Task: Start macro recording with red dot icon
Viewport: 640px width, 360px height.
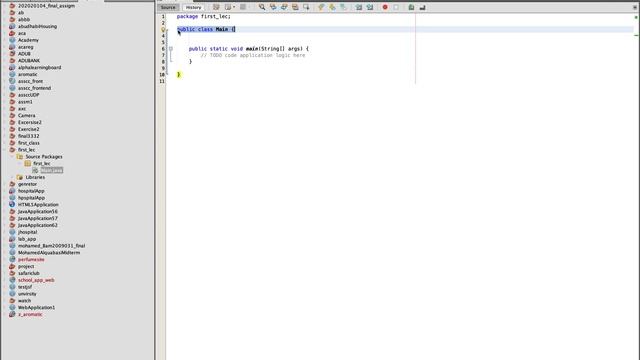Action: (385, 7)
